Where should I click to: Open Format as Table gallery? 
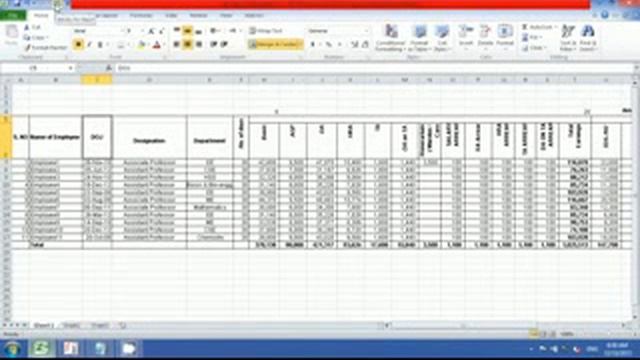pyautogui.click(x=419, y=38)
